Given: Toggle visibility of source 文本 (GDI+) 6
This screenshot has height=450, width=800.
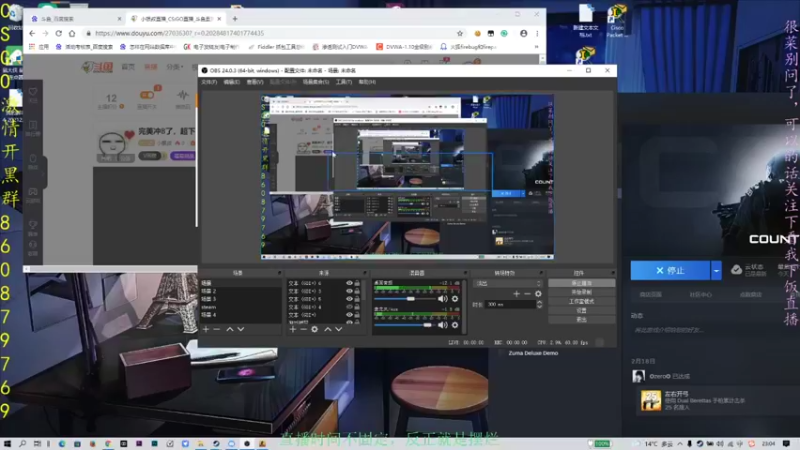Looking at the screenshot, I should [x=349, y=283].
